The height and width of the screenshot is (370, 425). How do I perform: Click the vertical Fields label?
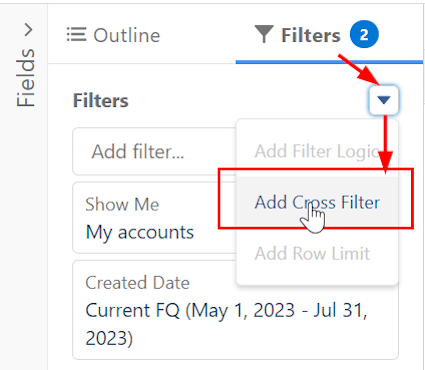pyautogui.click(x=26, y=78)
